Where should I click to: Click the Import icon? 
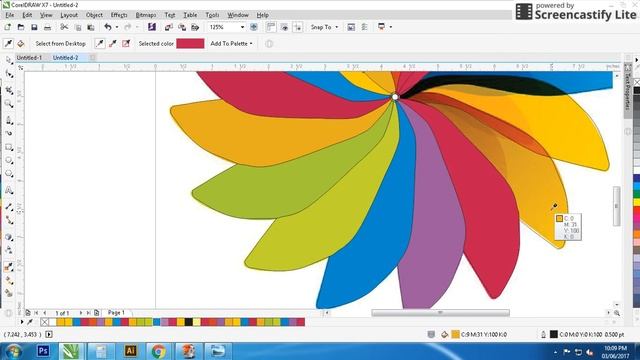point(169,27)
